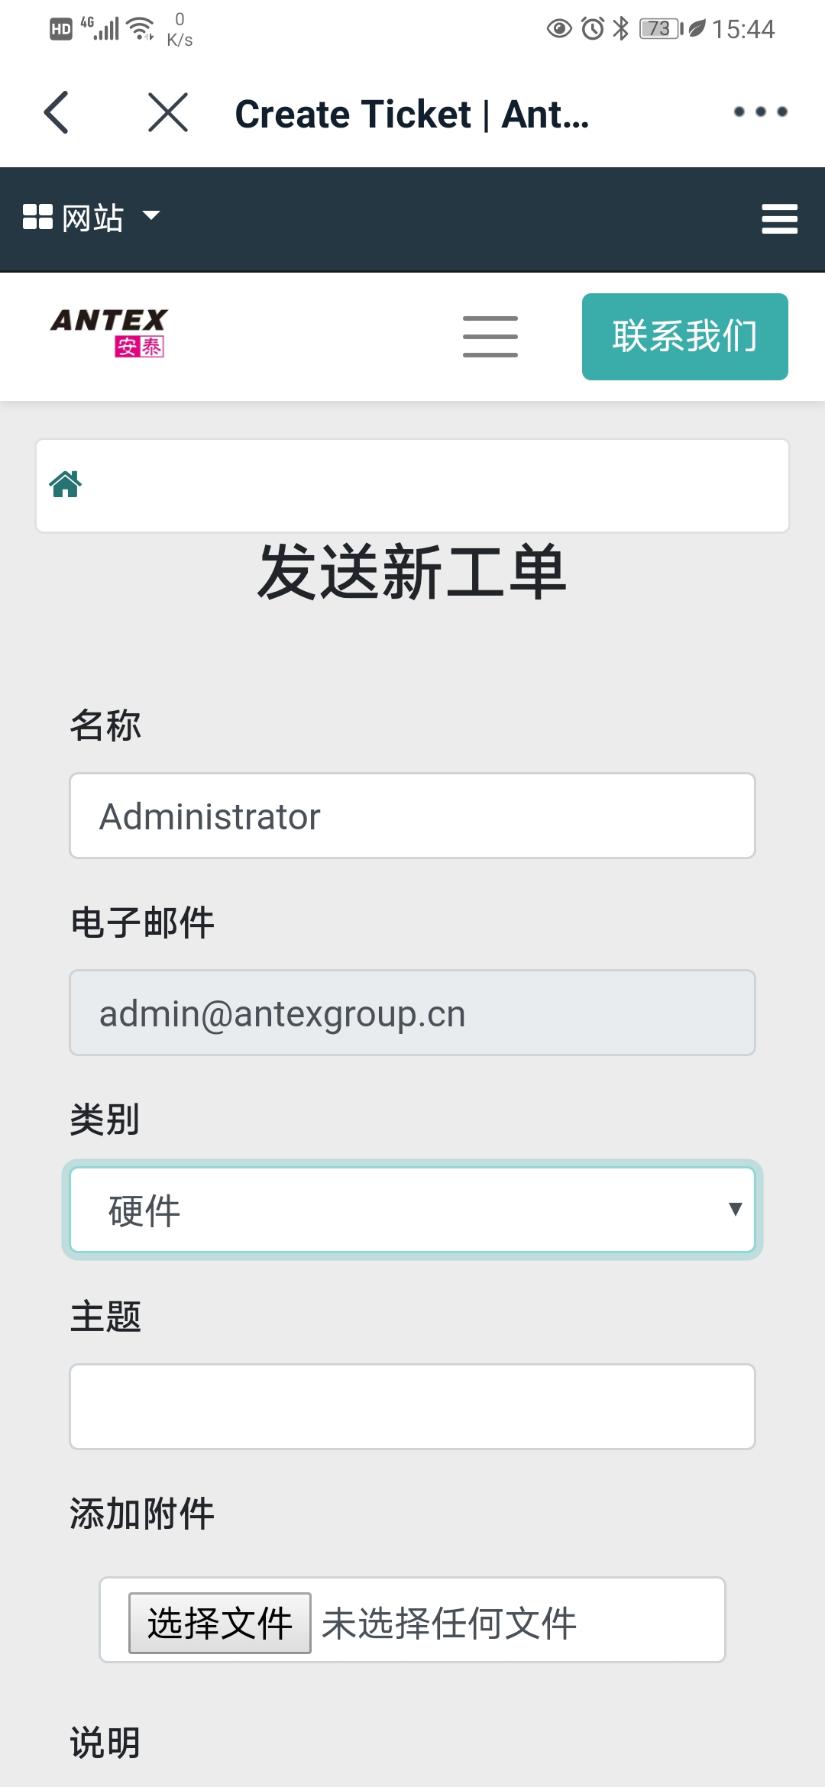This screenshot has width=825, height=1787.
Task: Tap the alarm clock status icon
Action: (592, 29)
